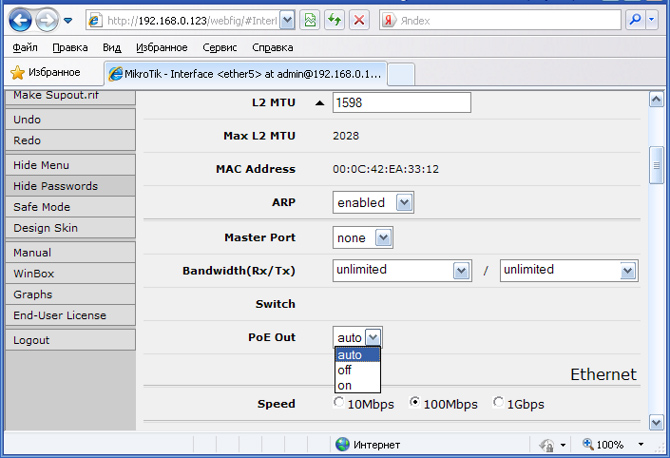Open the Вид menu

(x=112, y=47)
